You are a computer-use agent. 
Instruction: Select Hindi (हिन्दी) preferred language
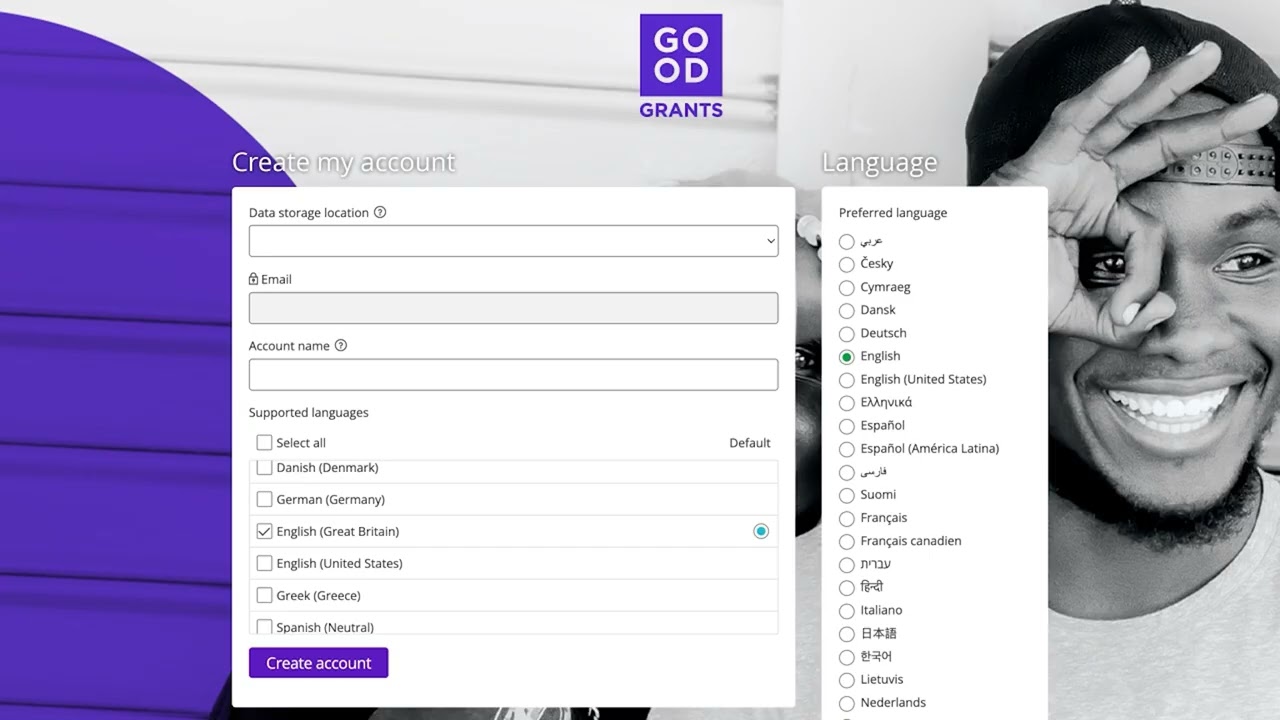(847, 587)
